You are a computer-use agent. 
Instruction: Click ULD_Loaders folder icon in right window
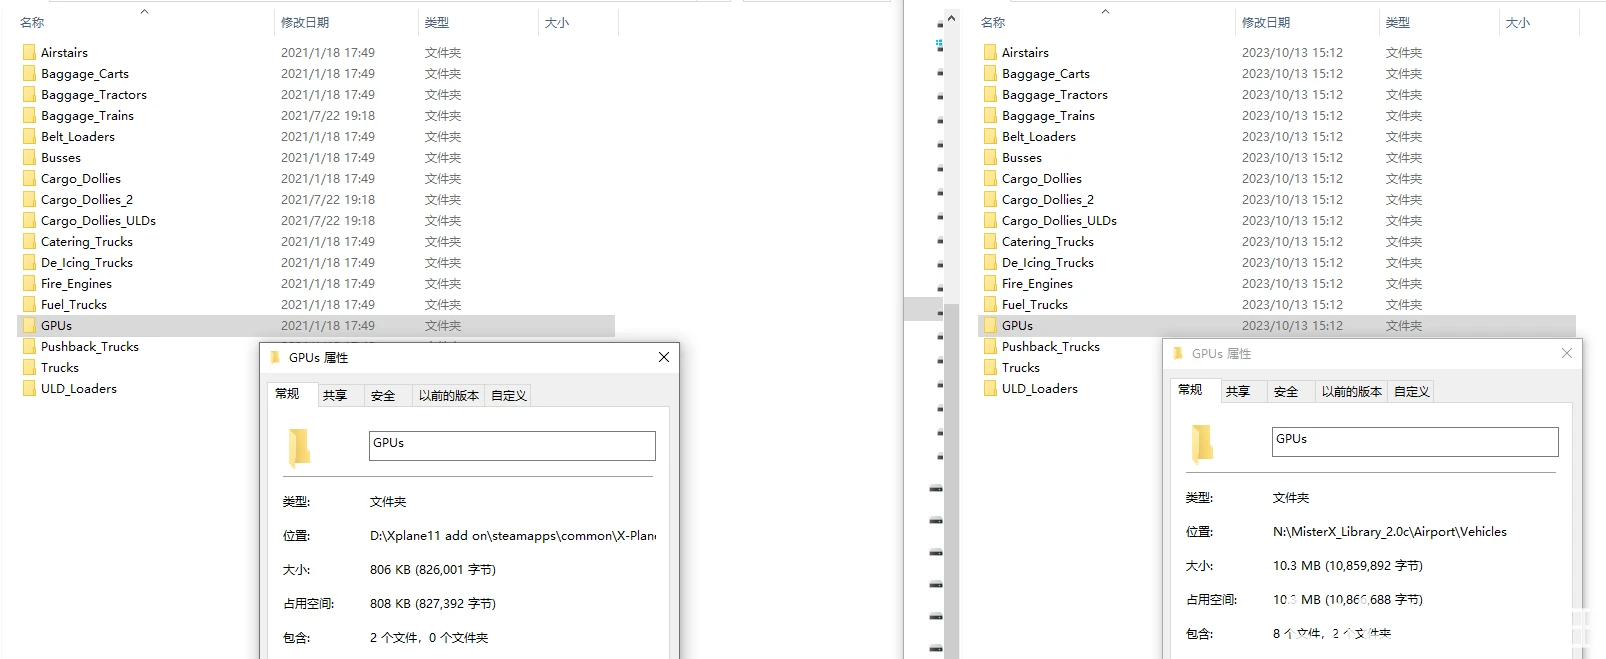(990, 388)
